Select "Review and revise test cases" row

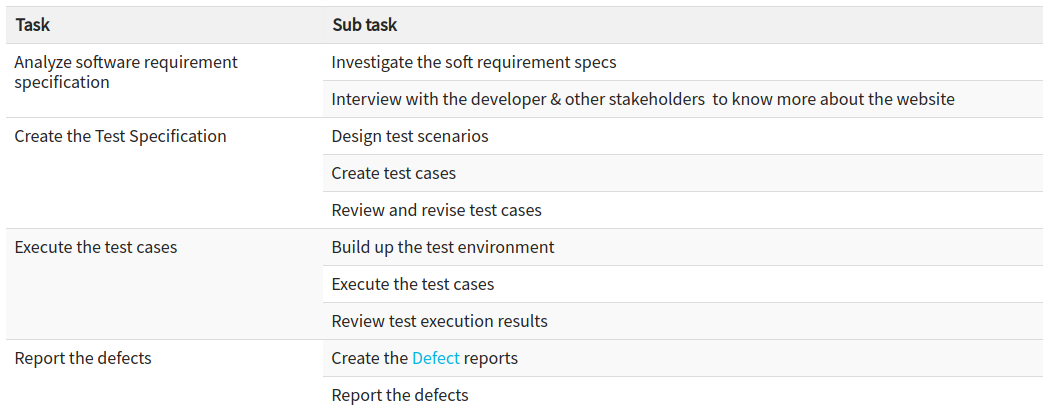tap(436, 210)
